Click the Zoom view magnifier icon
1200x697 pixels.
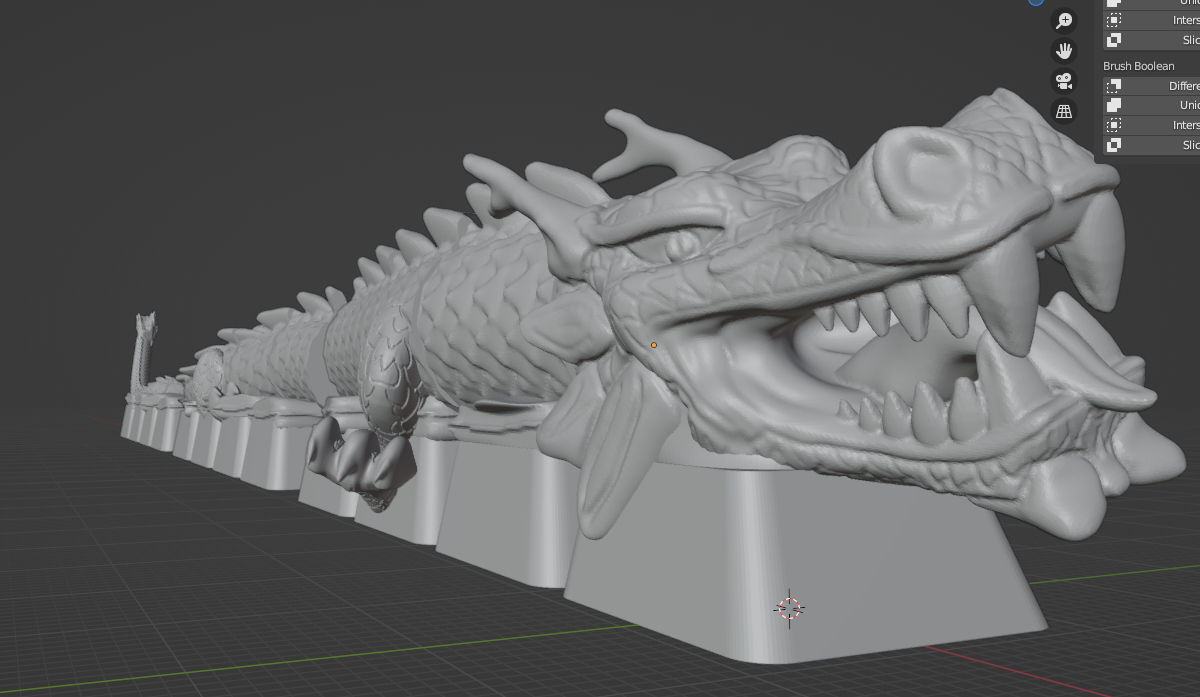(1064, 21)
